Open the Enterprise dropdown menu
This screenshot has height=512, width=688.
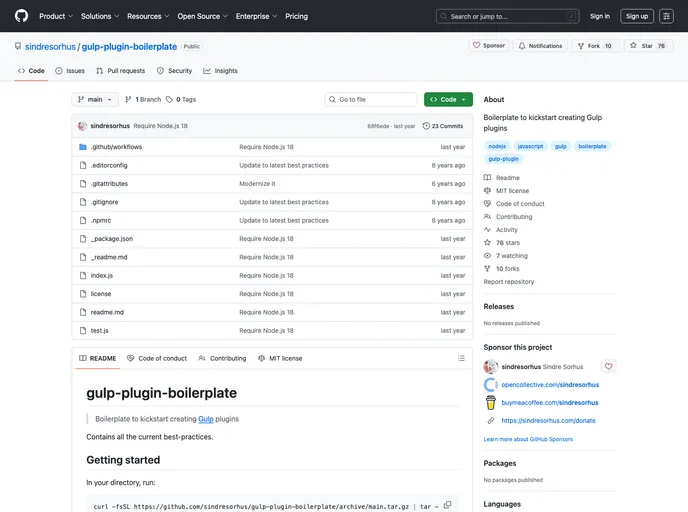[256, 16]
